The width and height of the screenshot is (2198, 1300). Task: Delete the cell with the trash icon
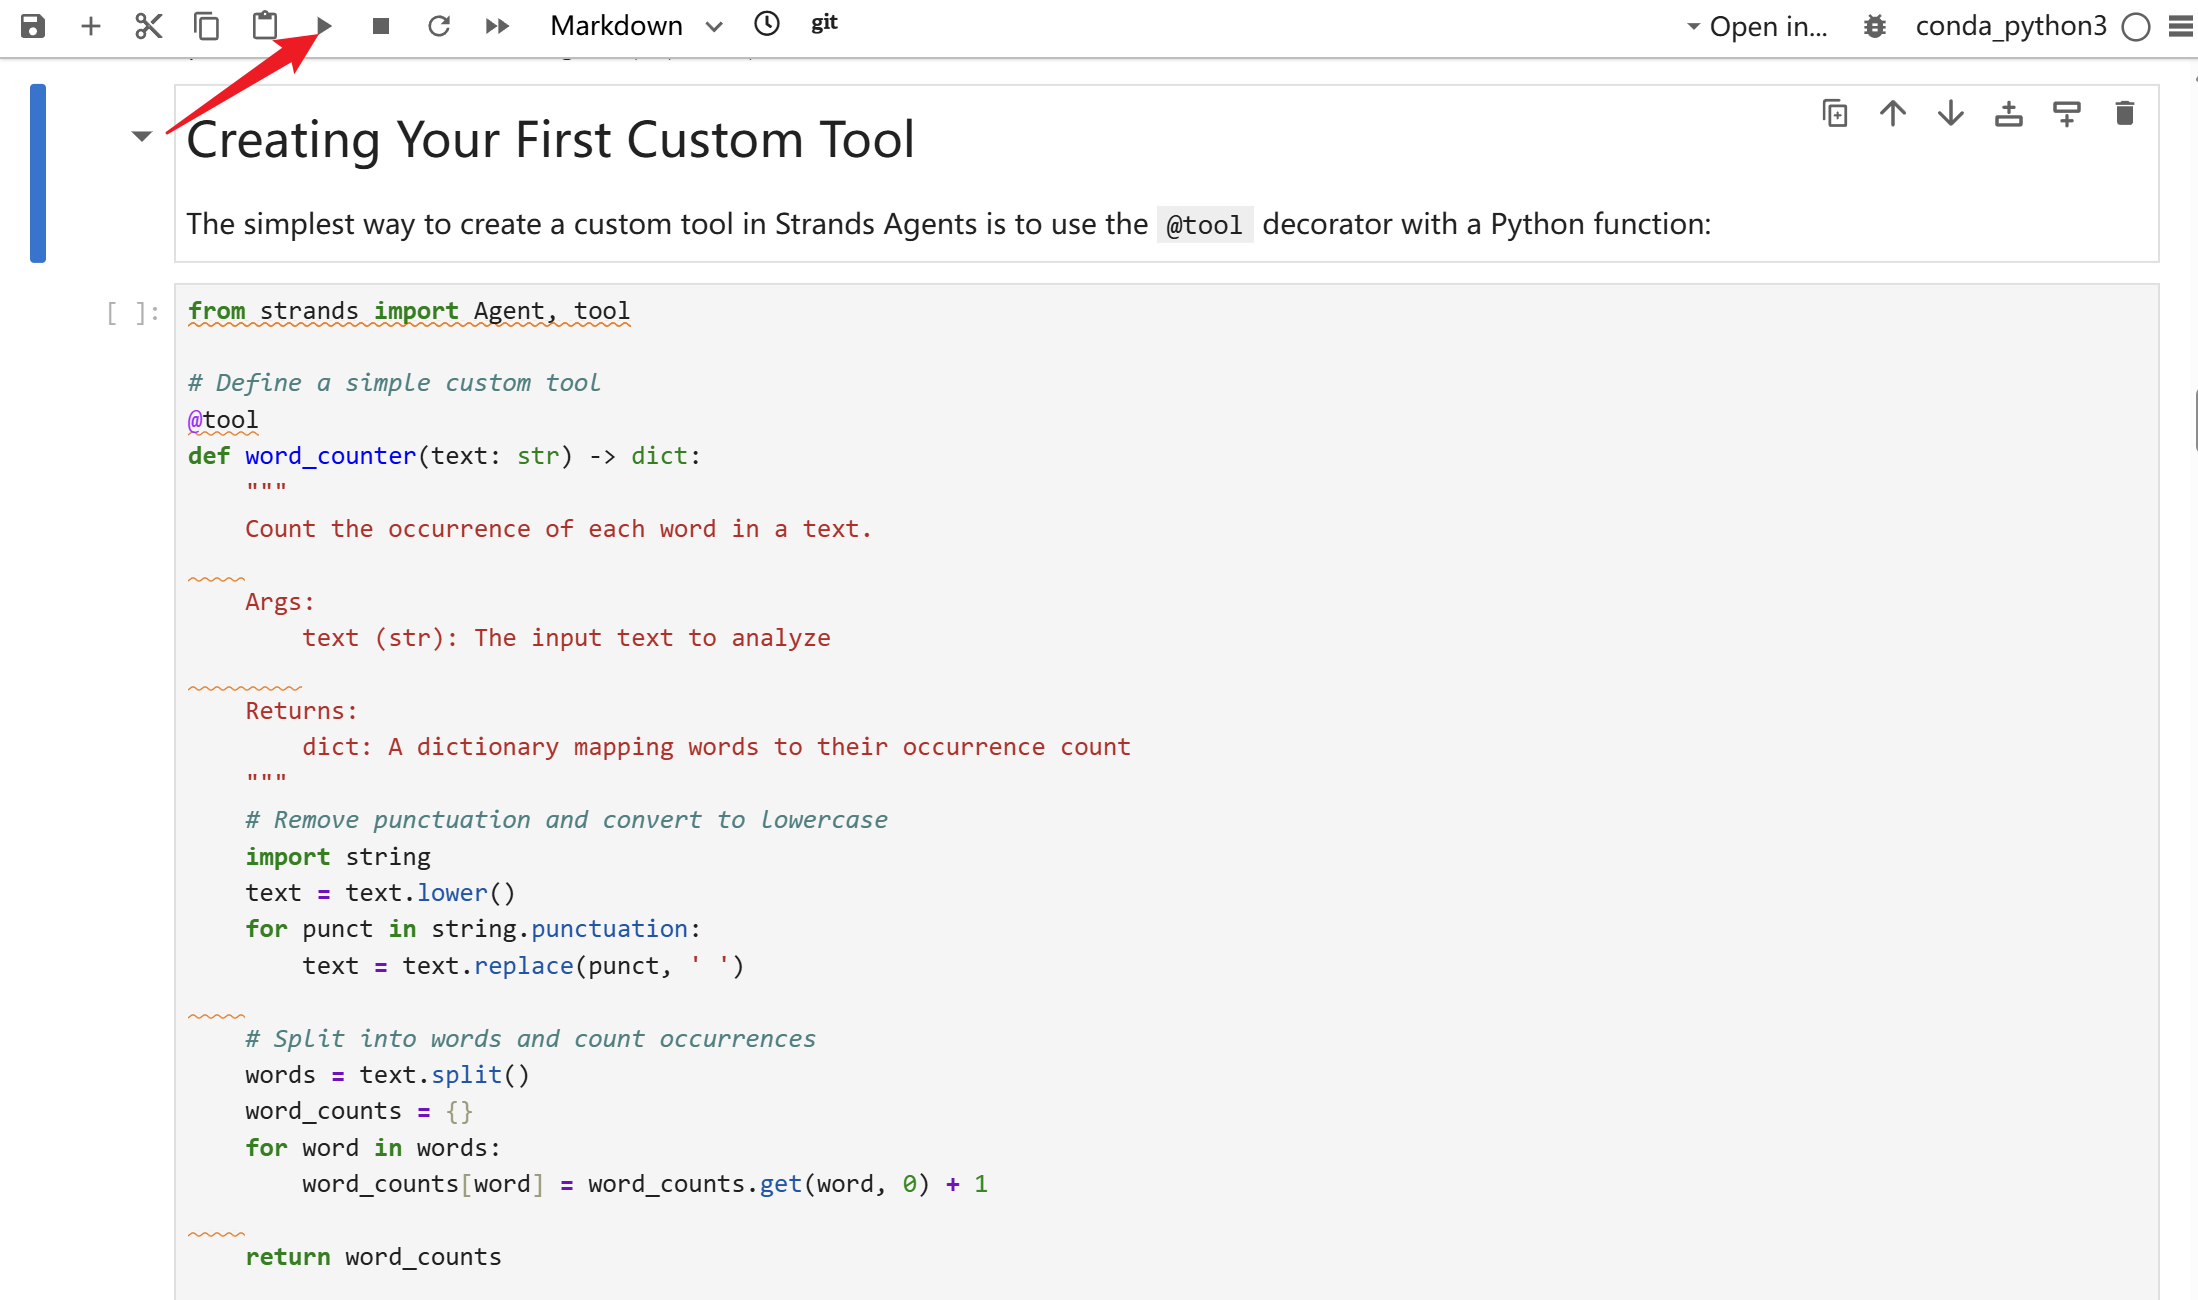click(x=2125, y=114)
